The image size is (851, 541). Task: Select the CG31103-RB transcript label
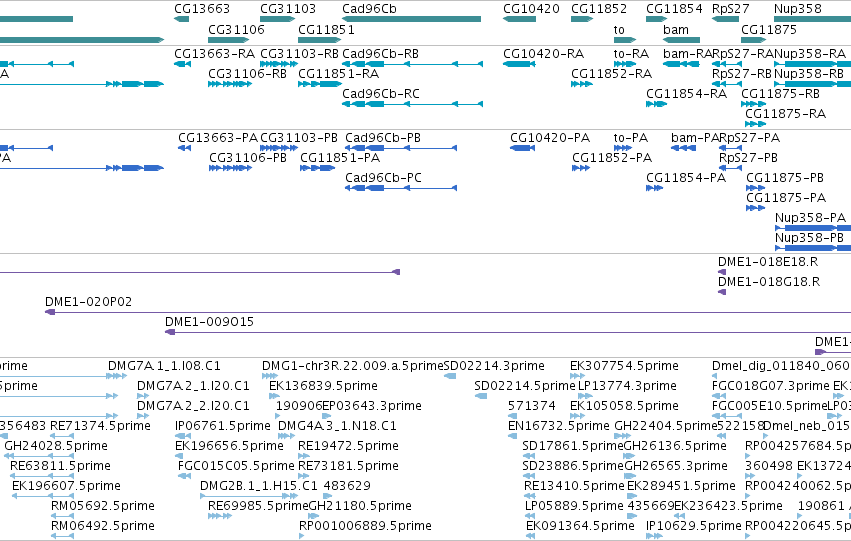tap(300, 54)
